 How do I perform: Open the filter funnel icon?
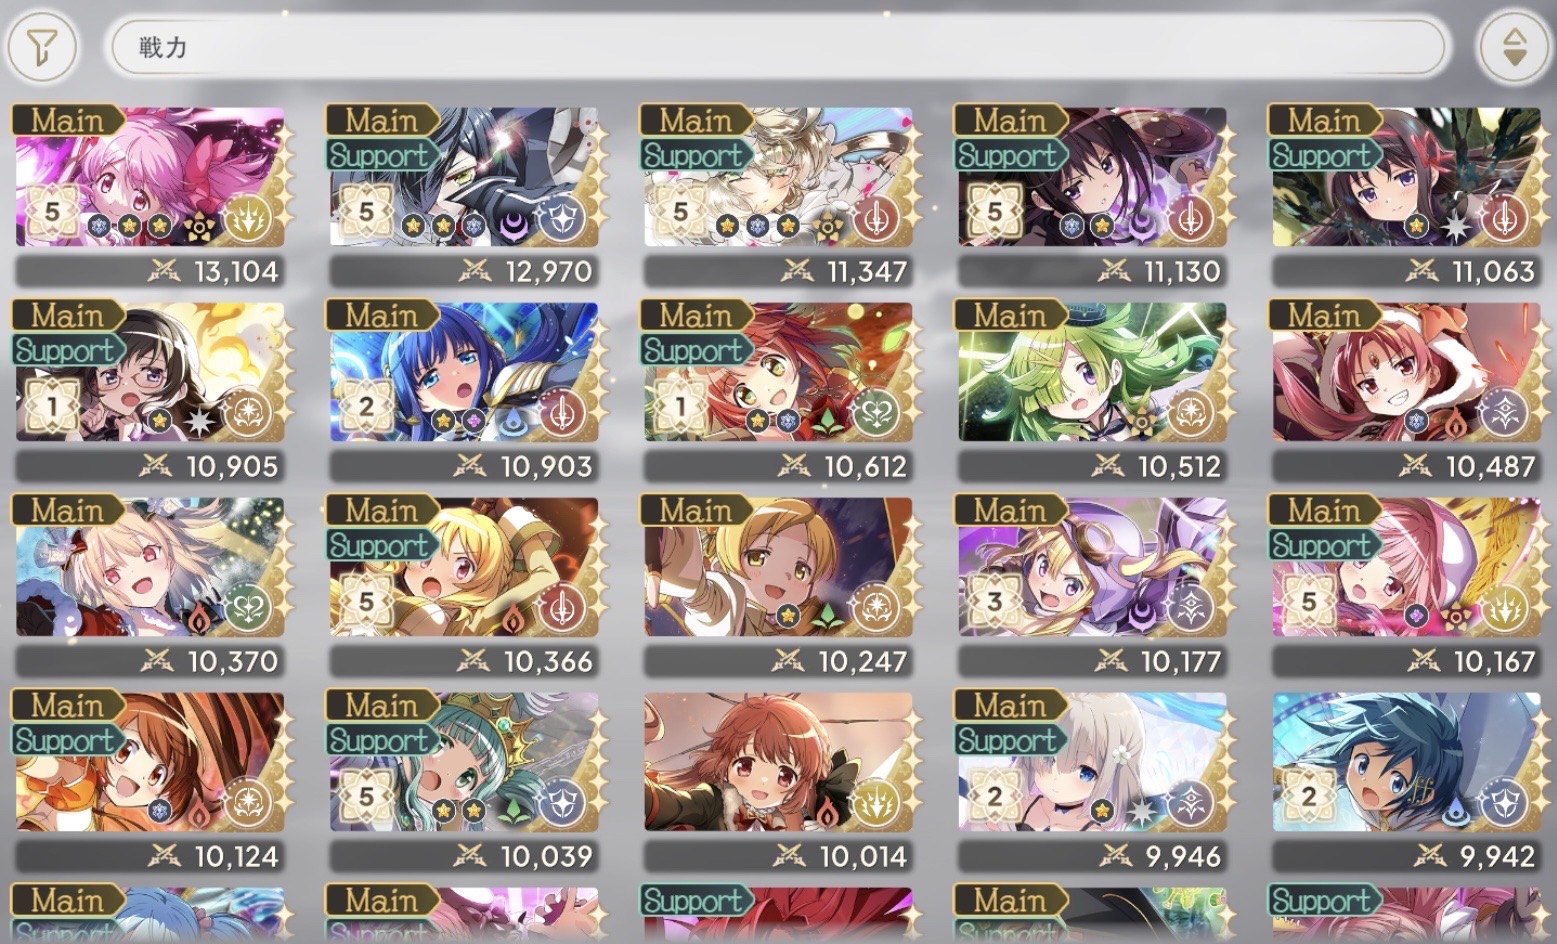[42, 46]
